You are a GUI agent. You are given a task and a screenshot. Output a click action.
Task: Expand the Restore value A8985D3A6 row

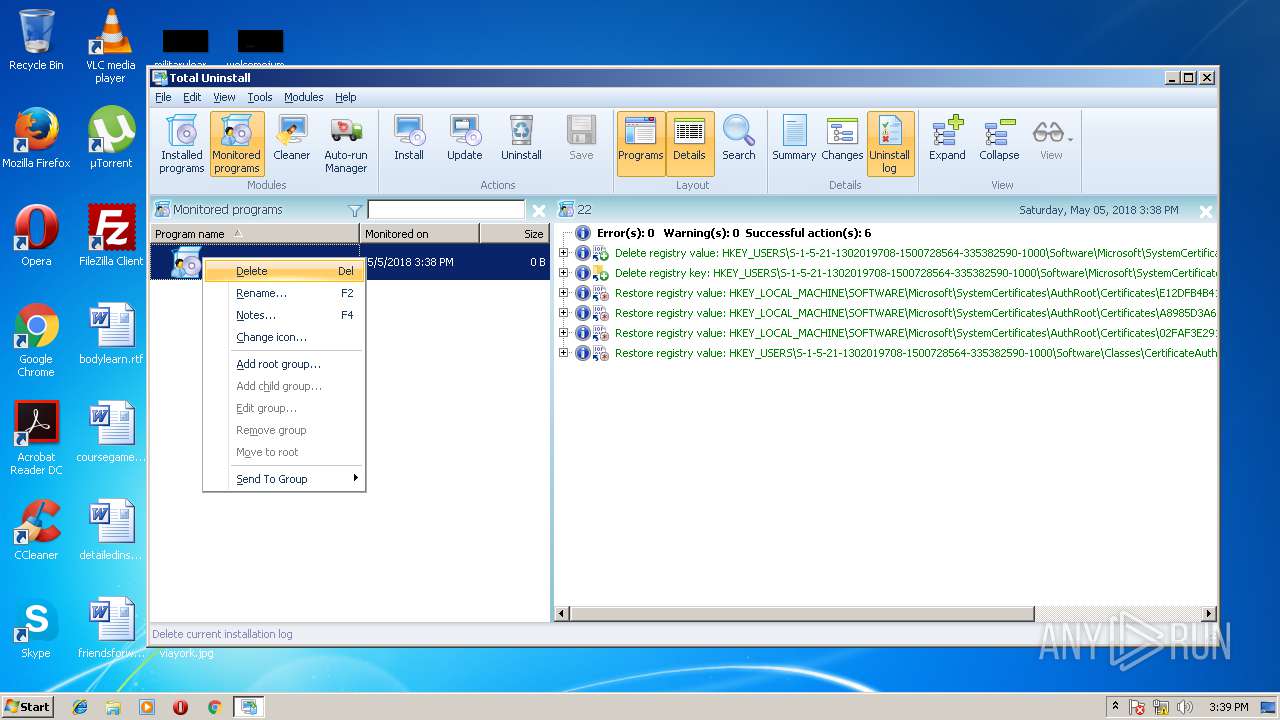tap(563, 313)
